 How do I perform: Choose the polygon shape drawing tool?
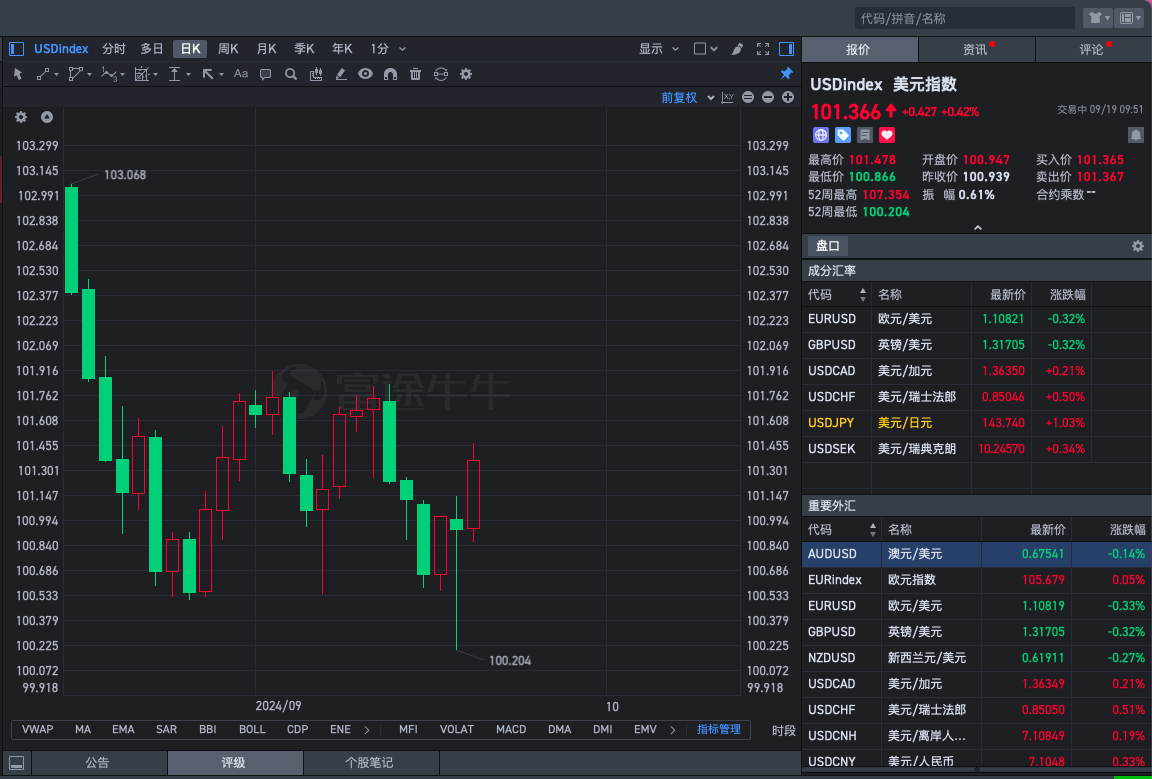pos(75,73)
